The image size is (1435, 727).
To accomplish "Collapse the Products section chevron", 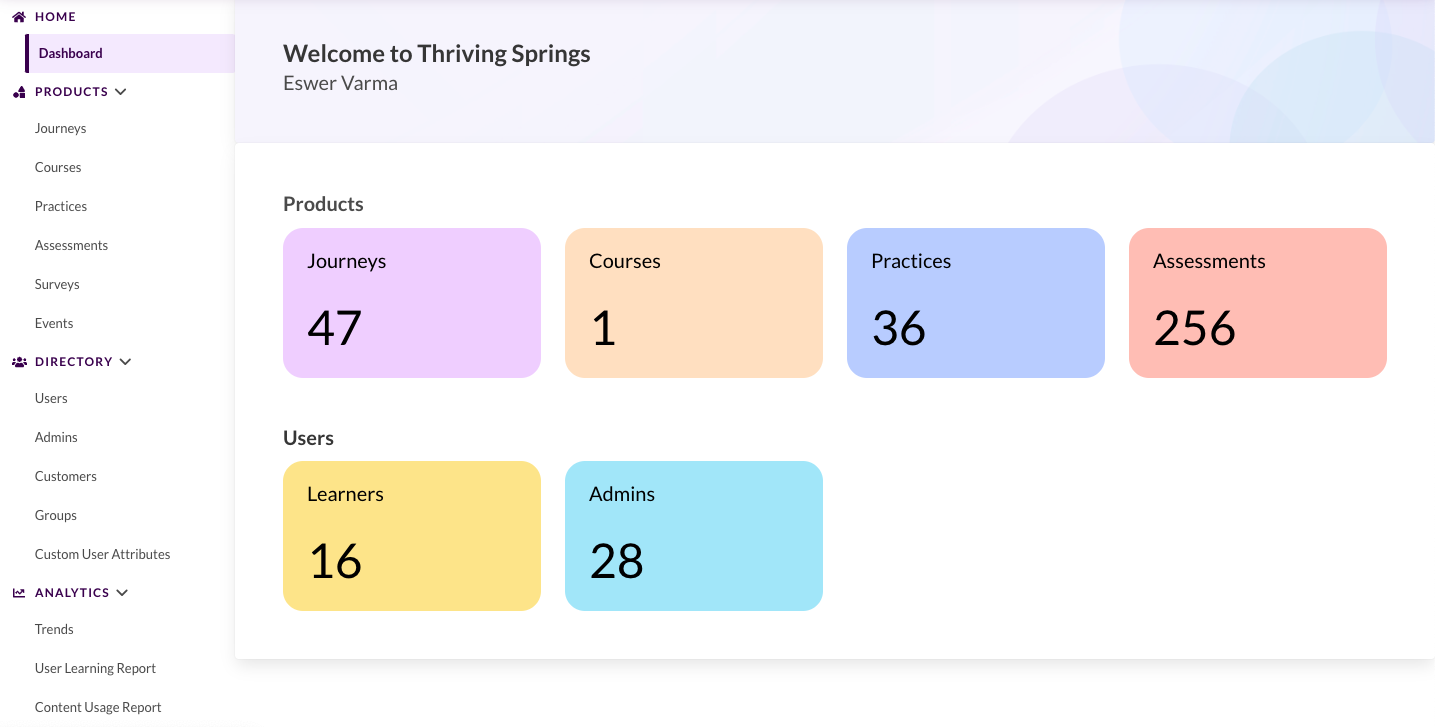I will (x=121, y=92).
